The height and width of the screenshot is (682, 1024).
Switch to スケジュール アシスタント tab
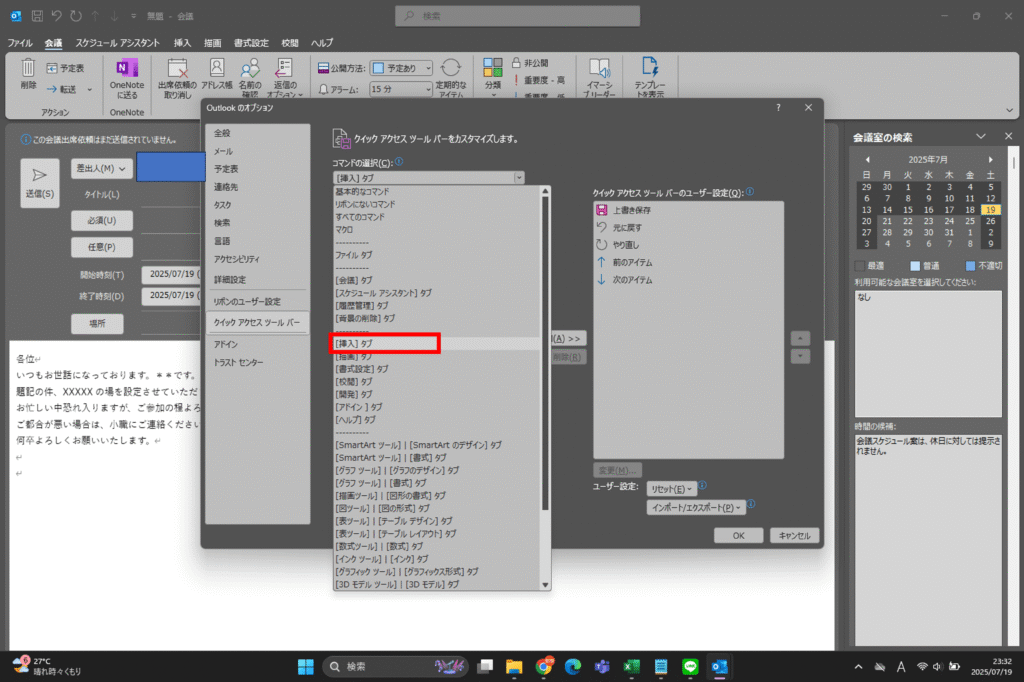pyautogui.click(x=118, y=43)
